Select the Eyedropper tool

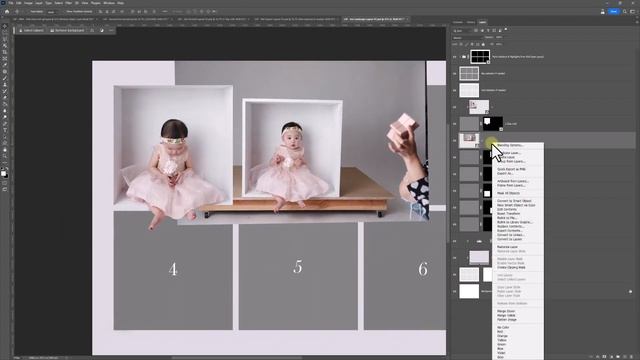pos(5,65)
